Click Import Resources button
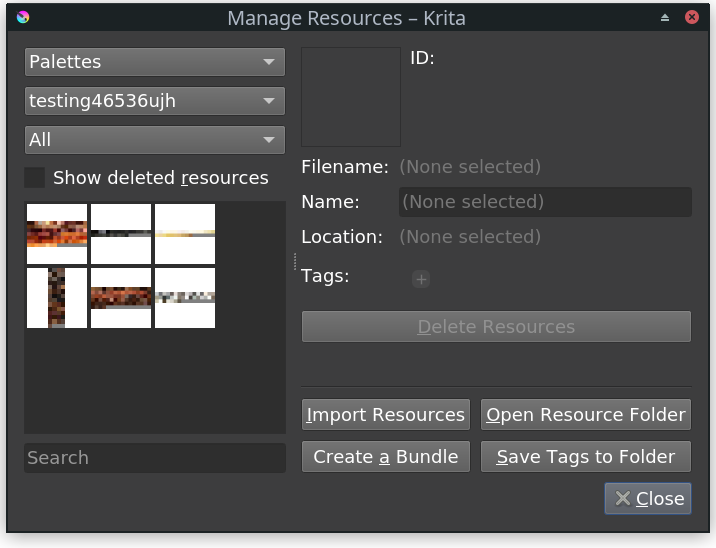This screenshot has width=716, height=548. (x=386, y=415)
